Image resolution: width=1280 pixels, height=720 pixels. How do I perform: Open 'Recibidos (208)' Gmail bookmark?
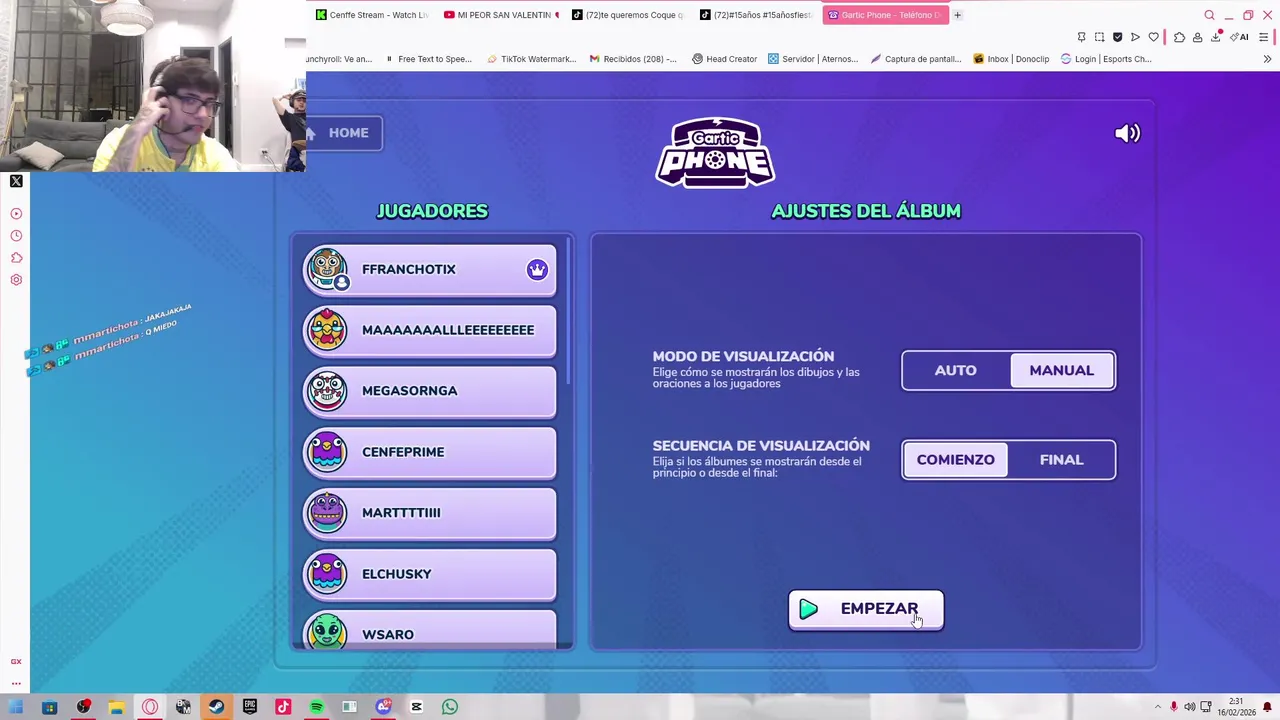point(633,59)
